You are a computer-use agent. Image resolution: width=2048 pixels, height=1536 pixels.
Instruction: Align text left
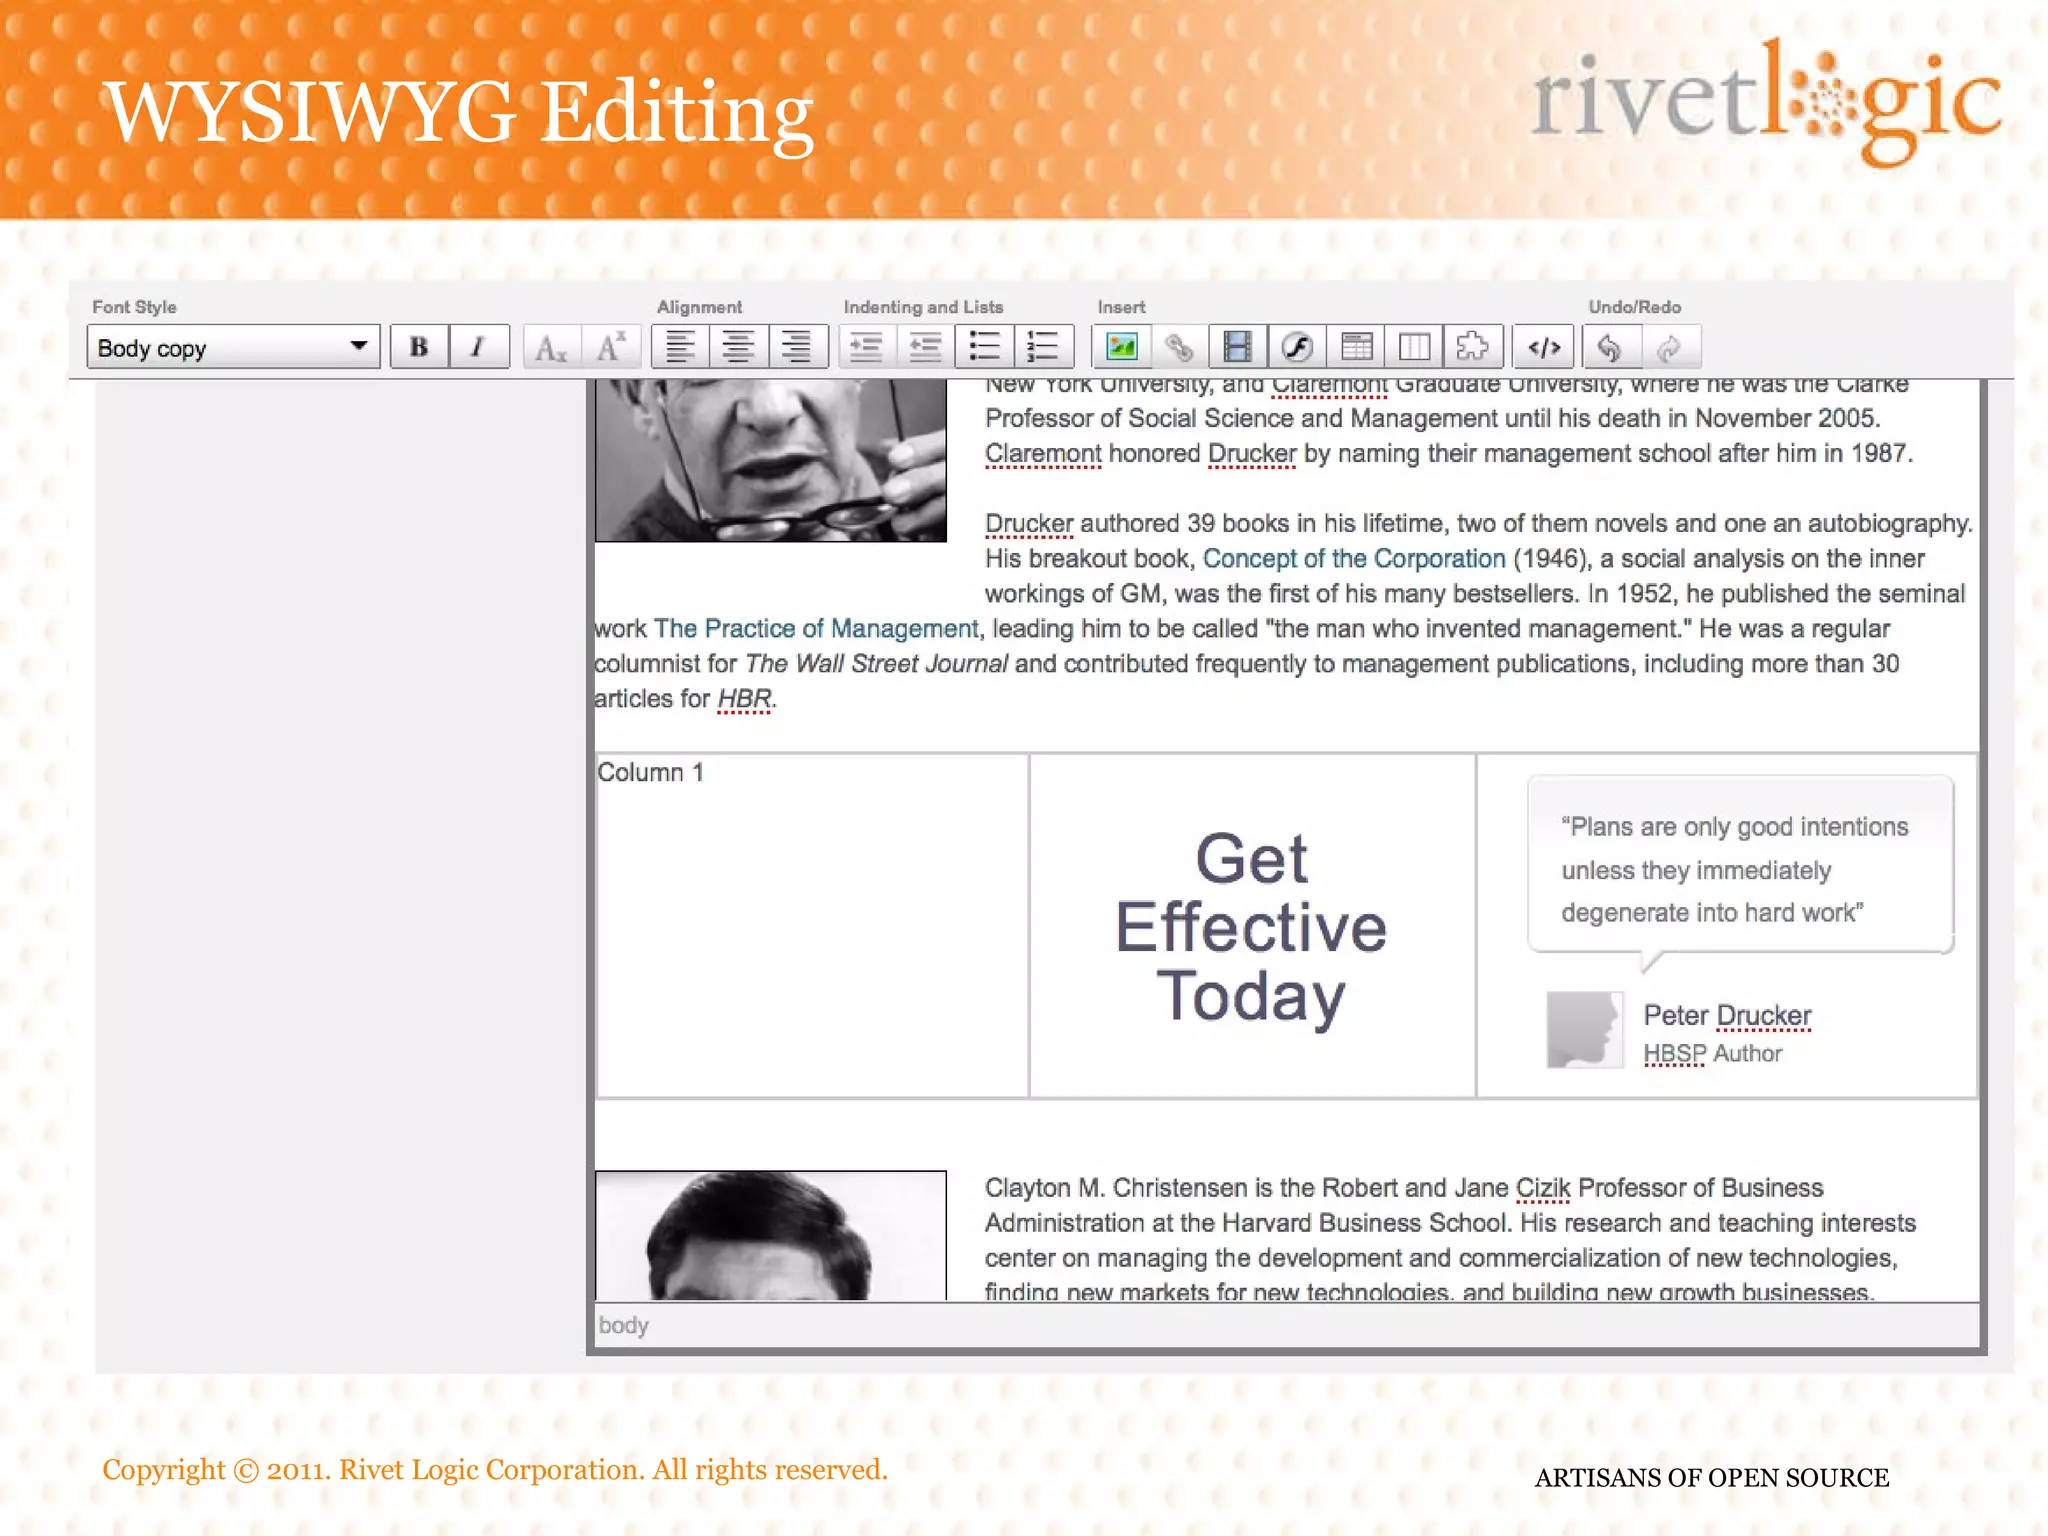coord(681,348)
